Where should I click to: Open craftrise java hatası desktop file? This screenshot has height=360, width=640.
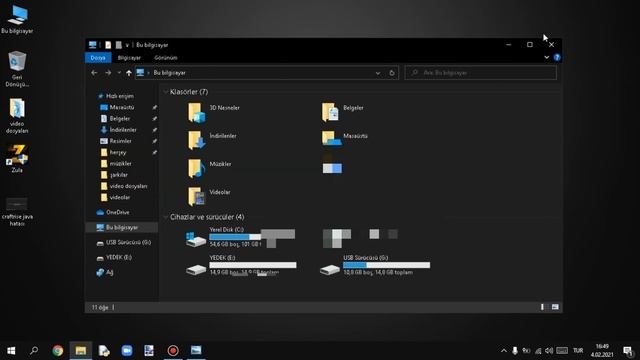(17, 212)
